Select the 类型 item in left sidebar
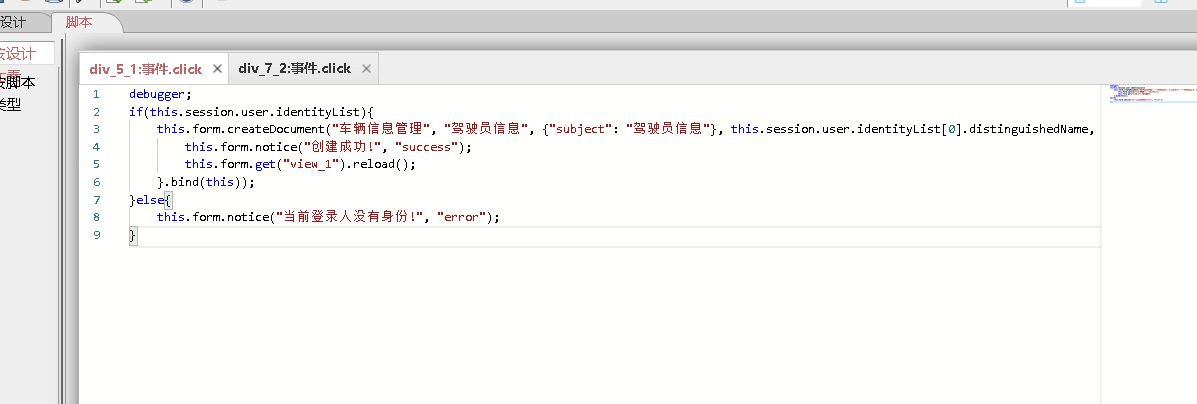 point(10,105)
